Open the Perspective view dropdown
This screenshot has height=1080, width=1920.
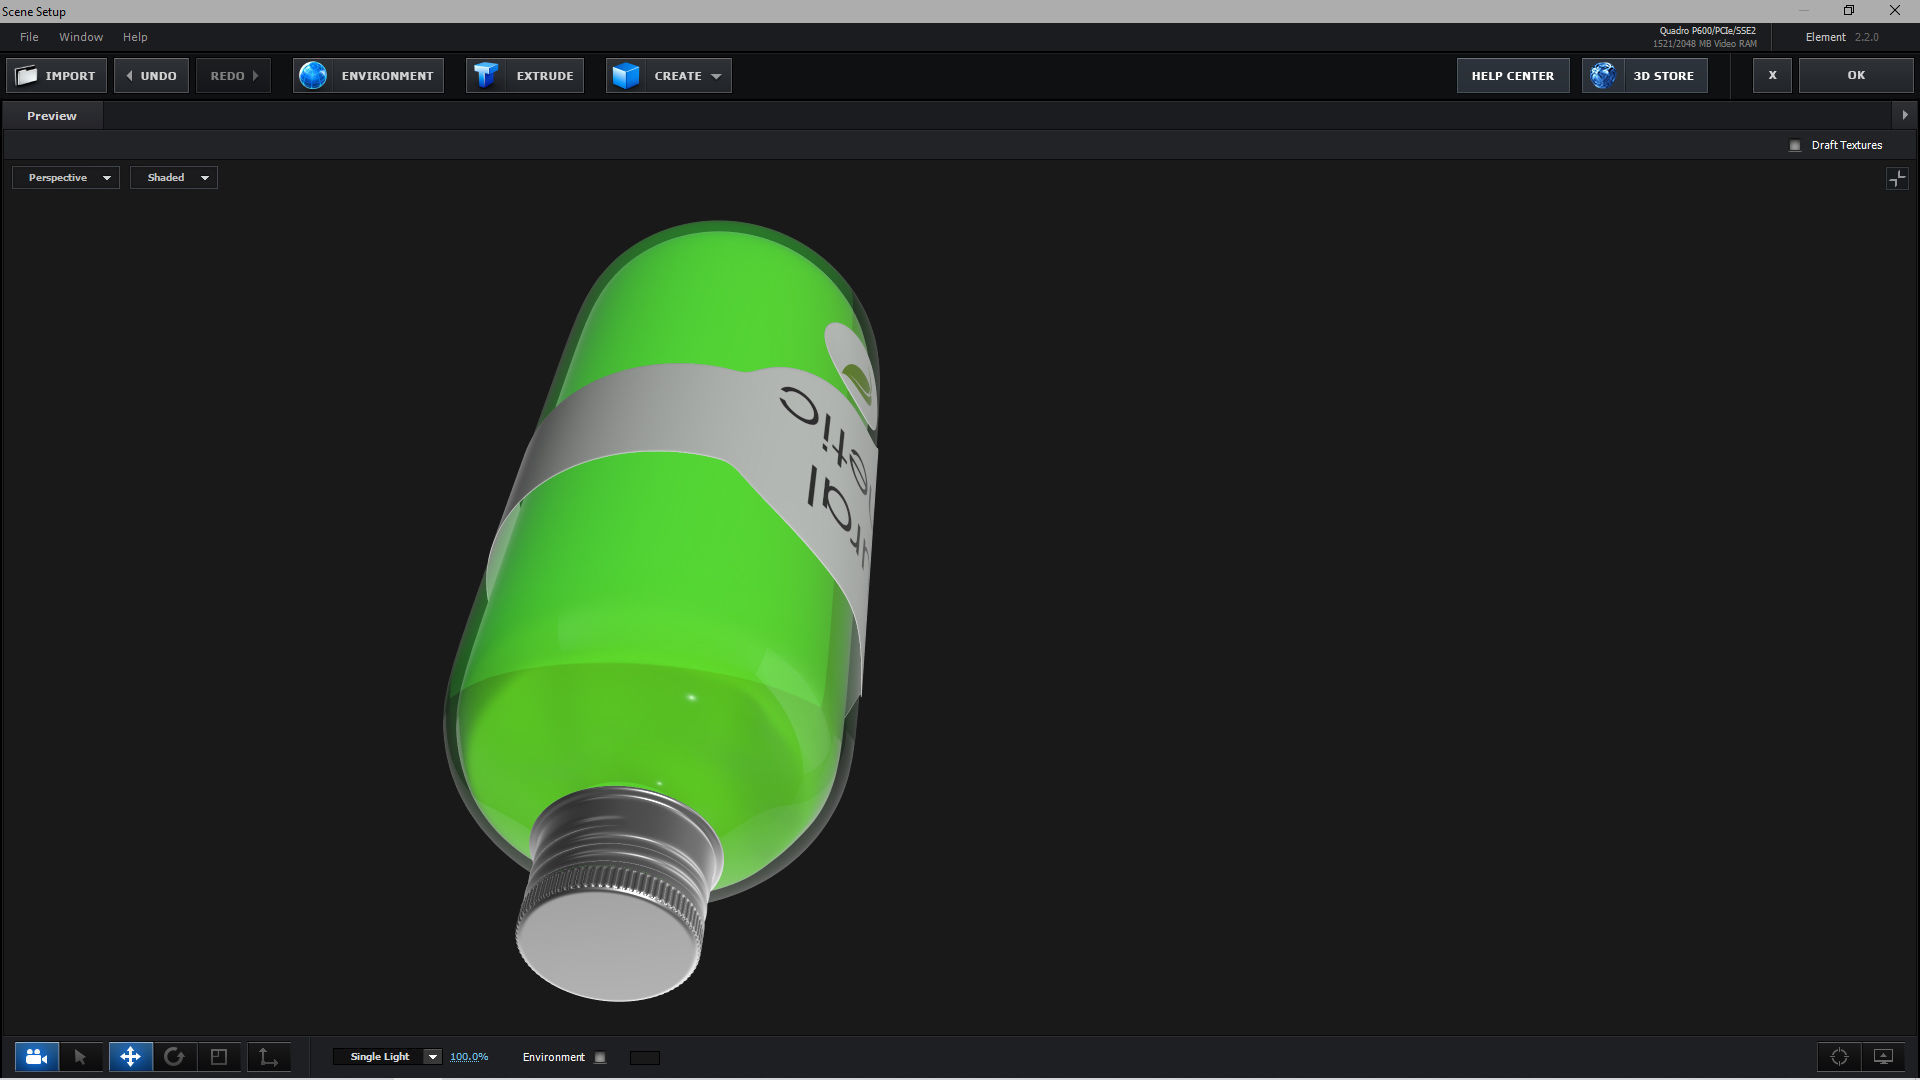66,178
